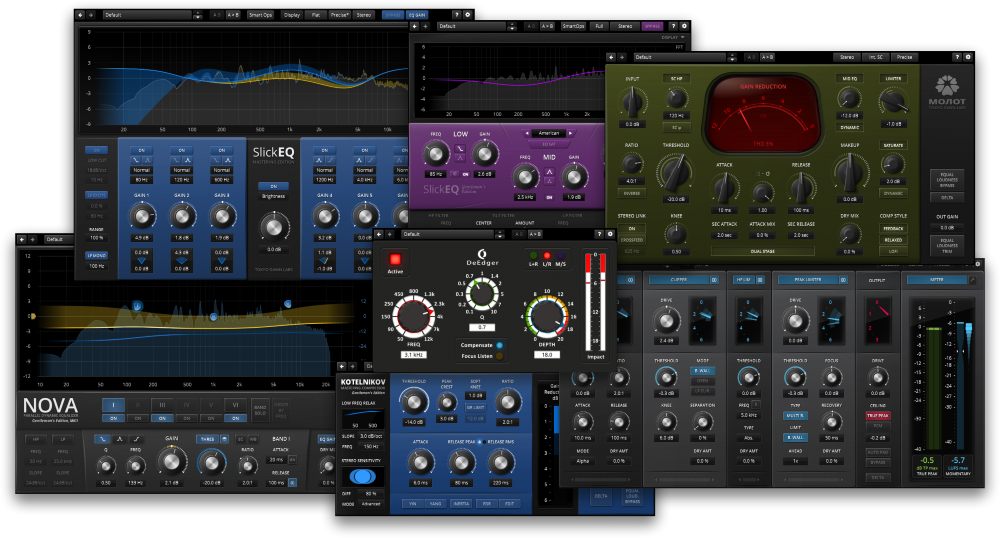Expand the American EQ model selector

(x=549, y=132)
